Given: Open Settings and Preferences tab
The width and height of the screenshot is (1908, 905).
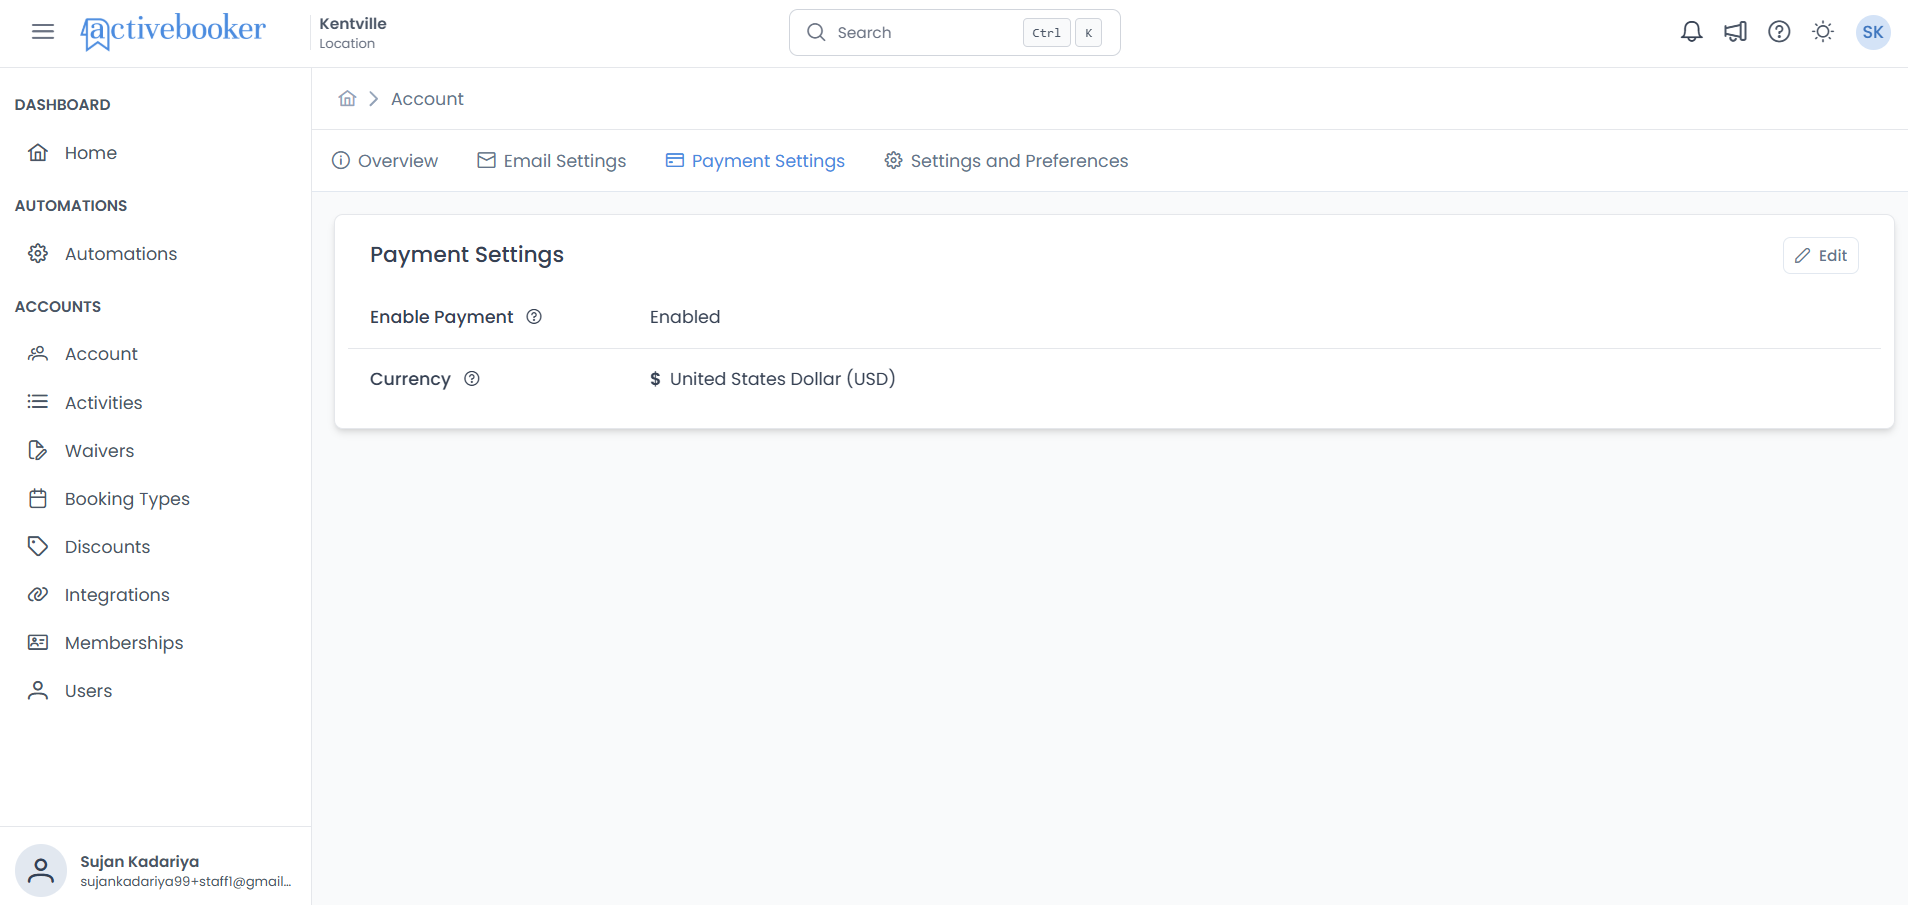Looking at the screenshot, I should click(1006, 161).
